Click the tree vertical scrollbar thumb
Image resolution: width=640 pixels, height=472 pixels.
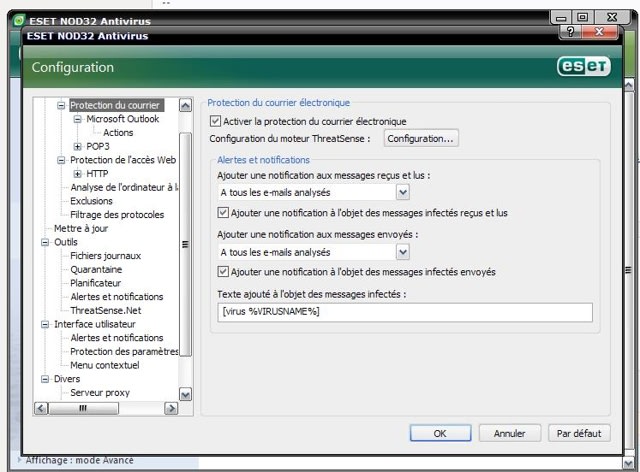pos(185,244)
